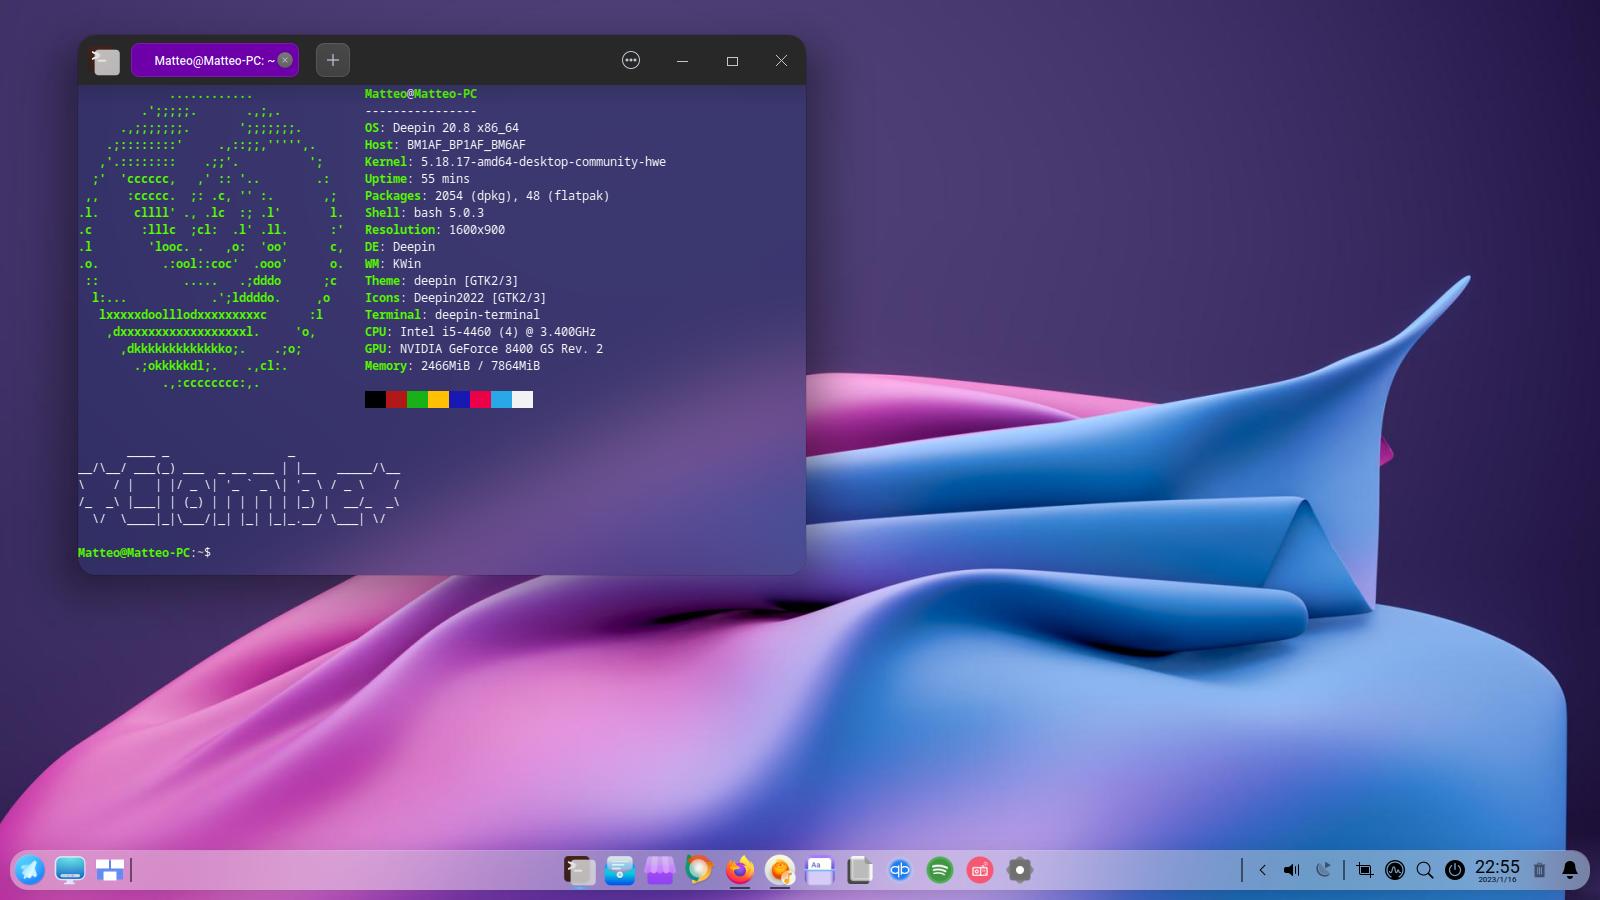Collapse the system tray arrow
The height and width of the screenshot is (900, 1600).
point(1262,870)
